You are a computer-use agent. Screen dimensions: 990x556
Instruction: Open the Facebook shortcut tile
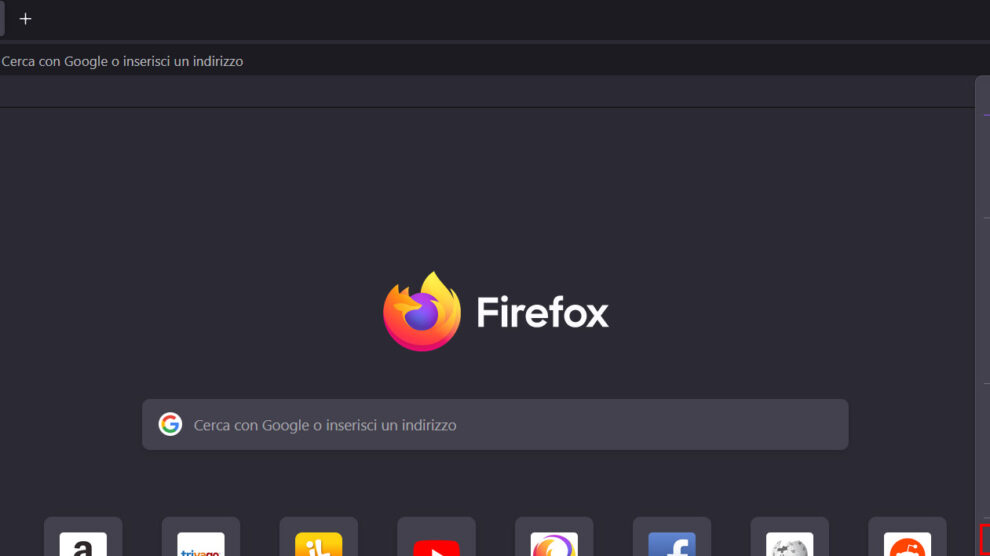672,537
